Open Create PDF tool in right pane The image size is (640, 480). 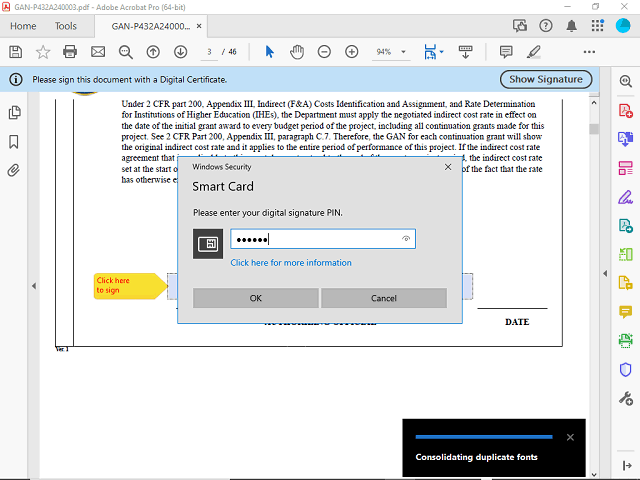pos(625,111)
